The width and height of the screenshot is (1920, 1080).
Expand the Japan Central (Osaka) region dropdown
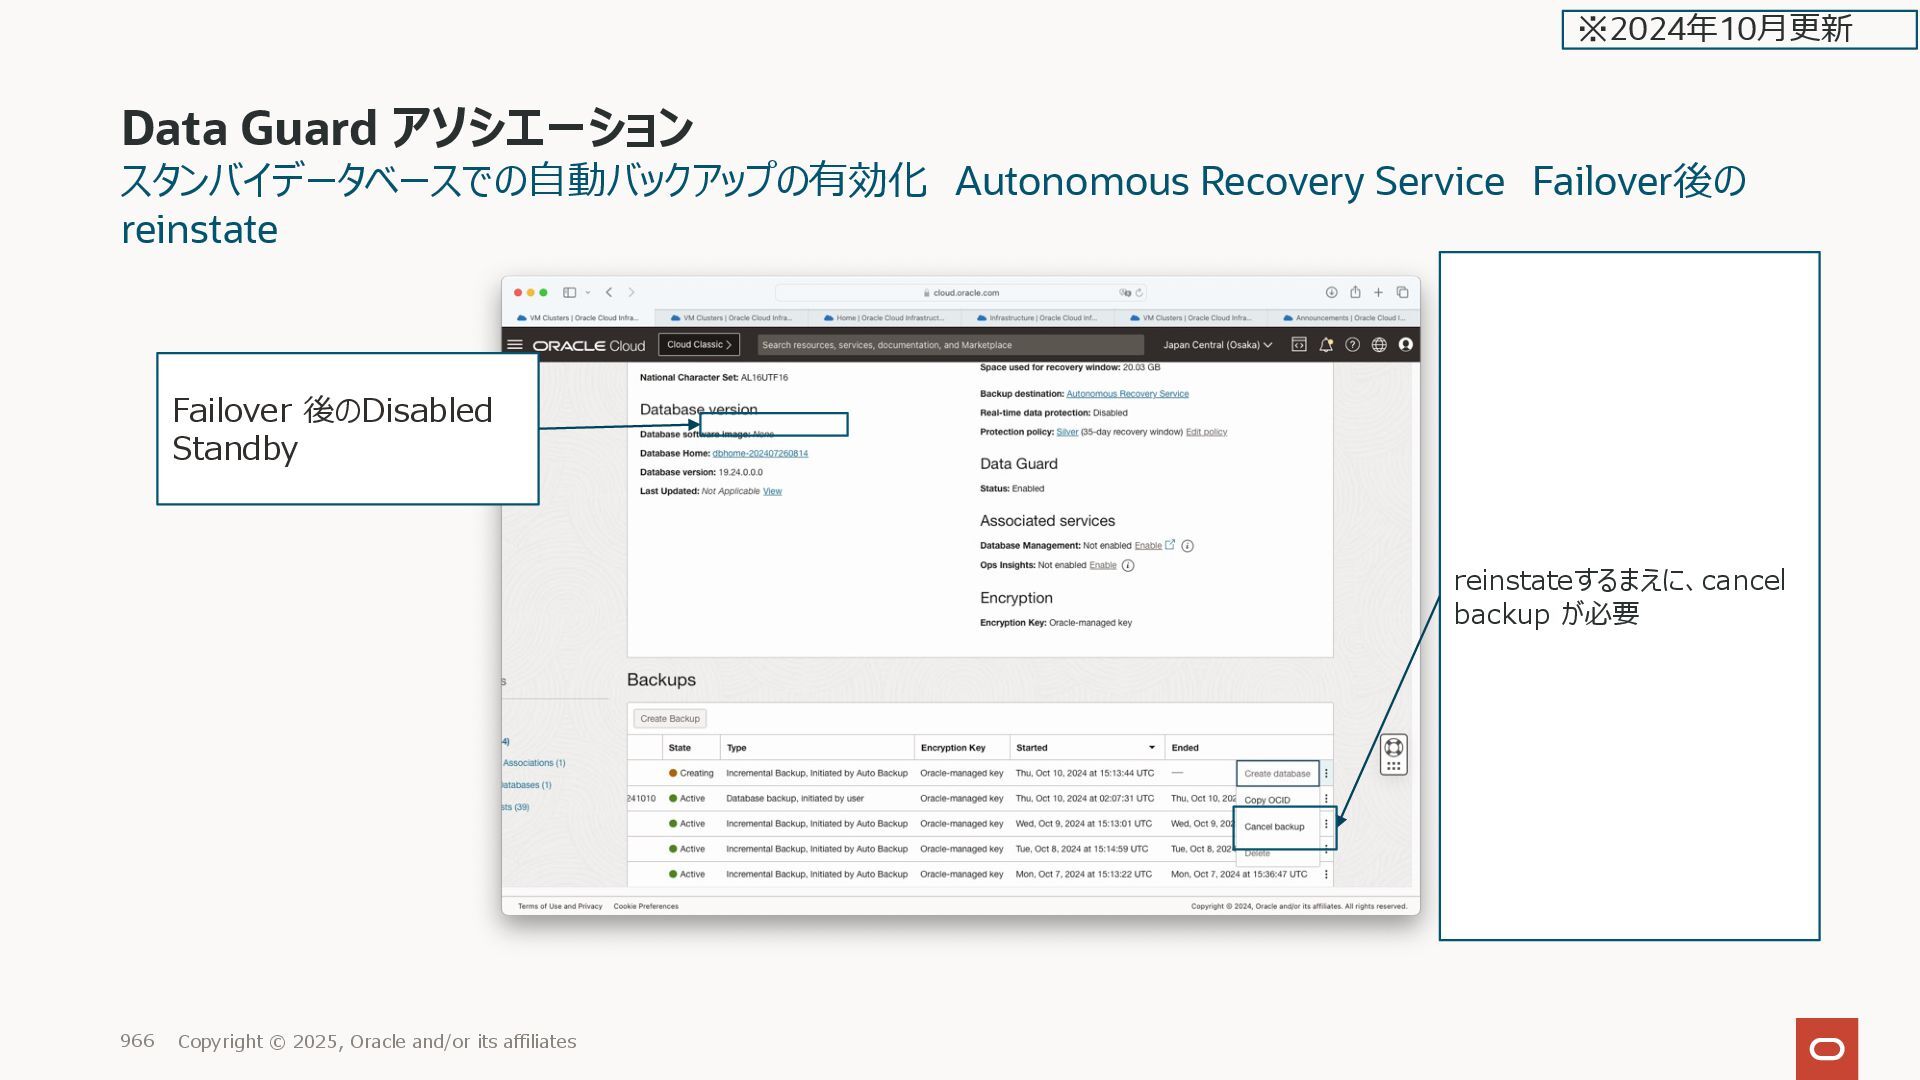[1217, 345]
